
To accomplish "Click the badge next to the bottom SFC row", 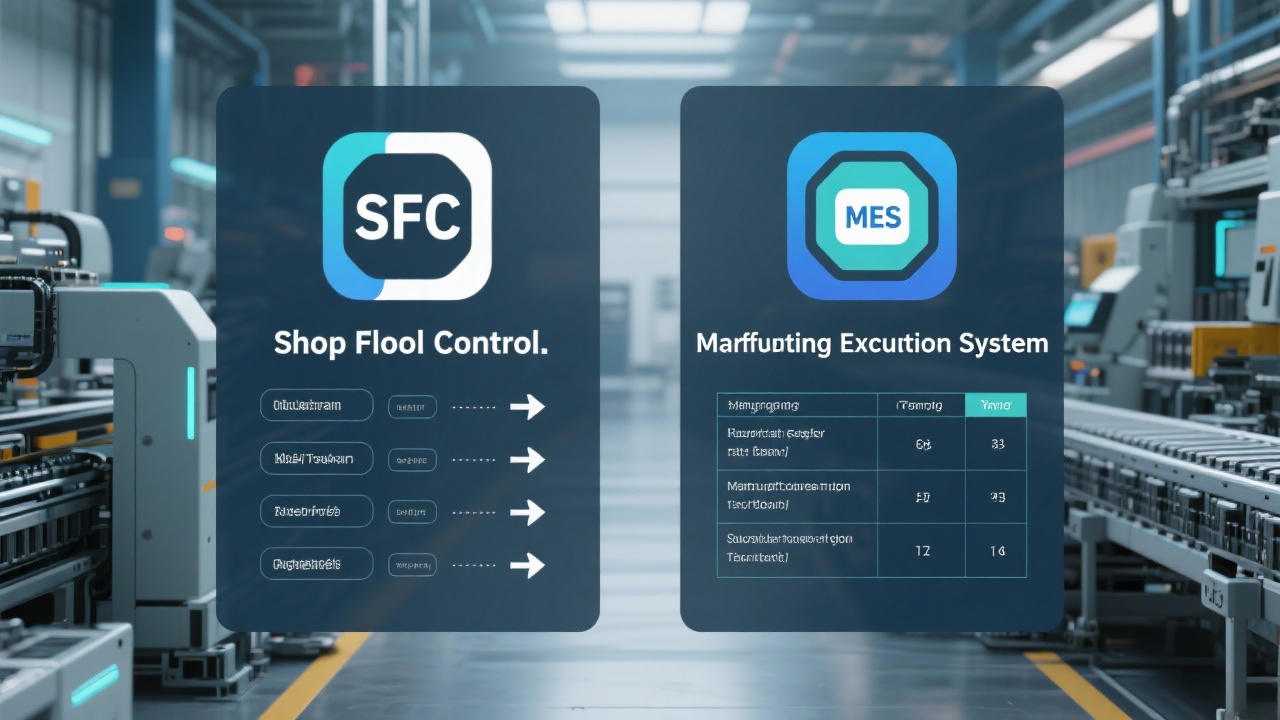I will (412, 564).
